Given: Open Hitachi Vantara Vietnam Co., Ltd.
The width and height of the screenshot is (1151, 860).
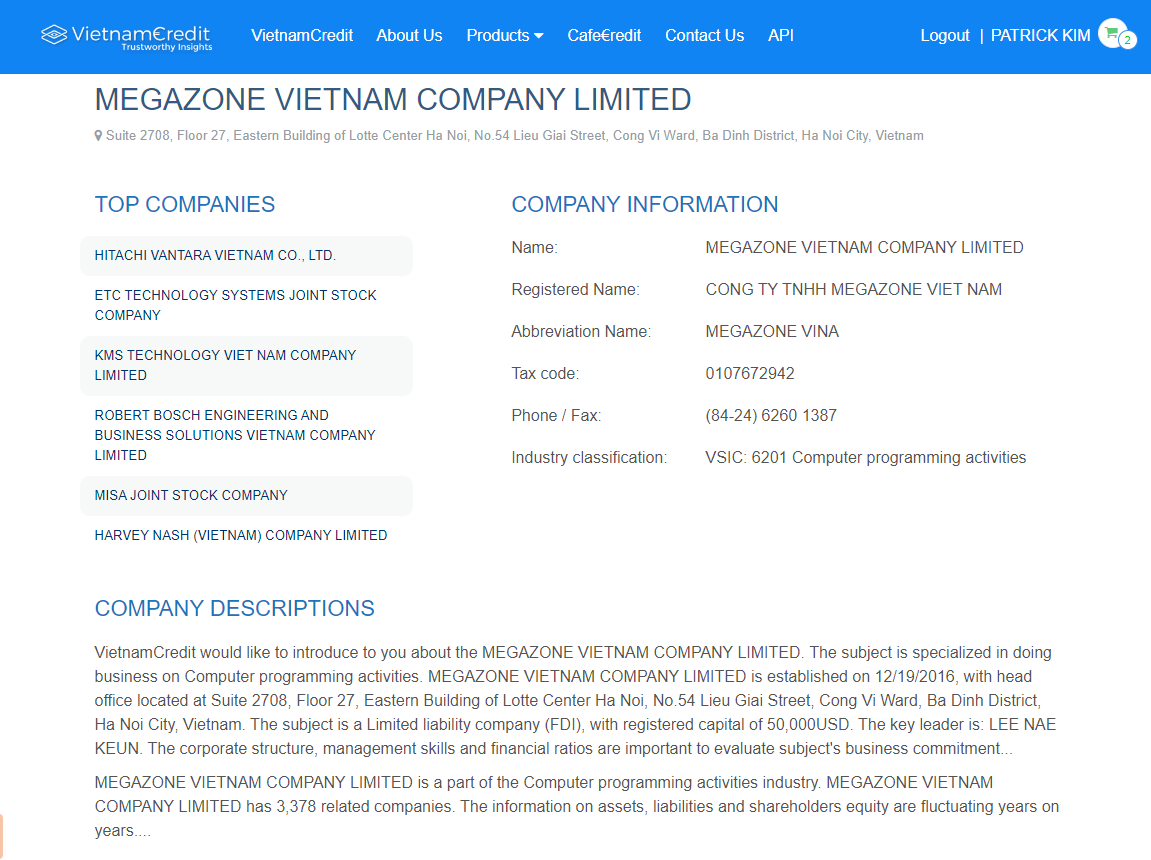Looking at the screenshot, I should pyautogui.click(x=247, y=255).
